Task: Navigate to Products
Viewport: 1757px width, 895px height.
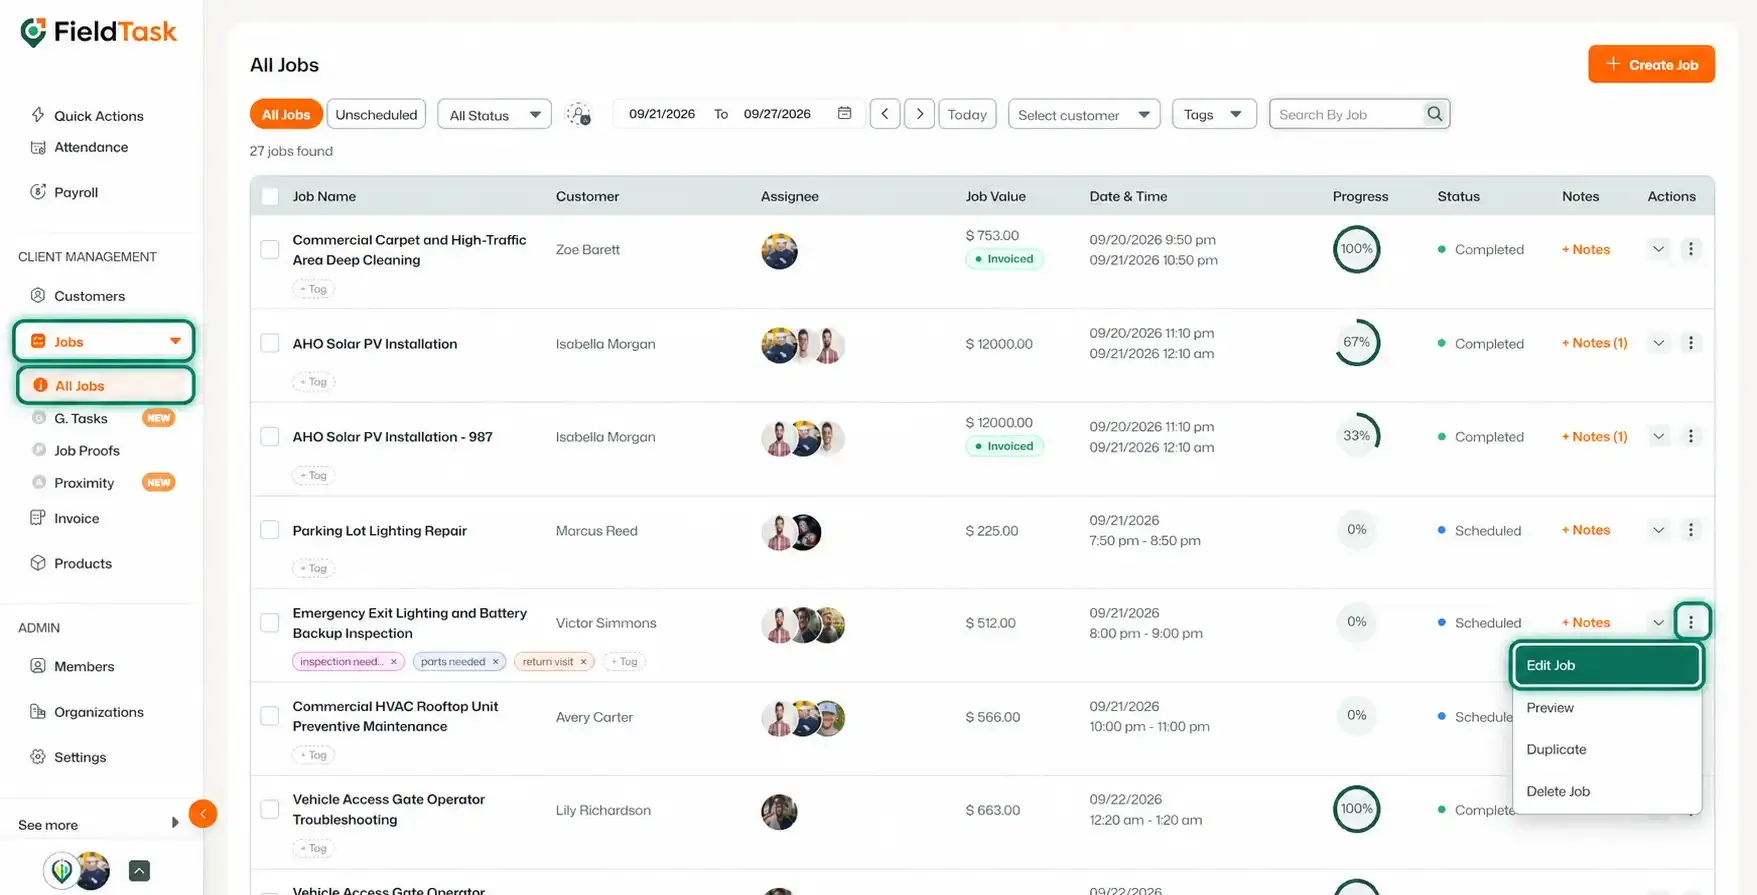Action: pyautogui.click(x=71, y=563)
